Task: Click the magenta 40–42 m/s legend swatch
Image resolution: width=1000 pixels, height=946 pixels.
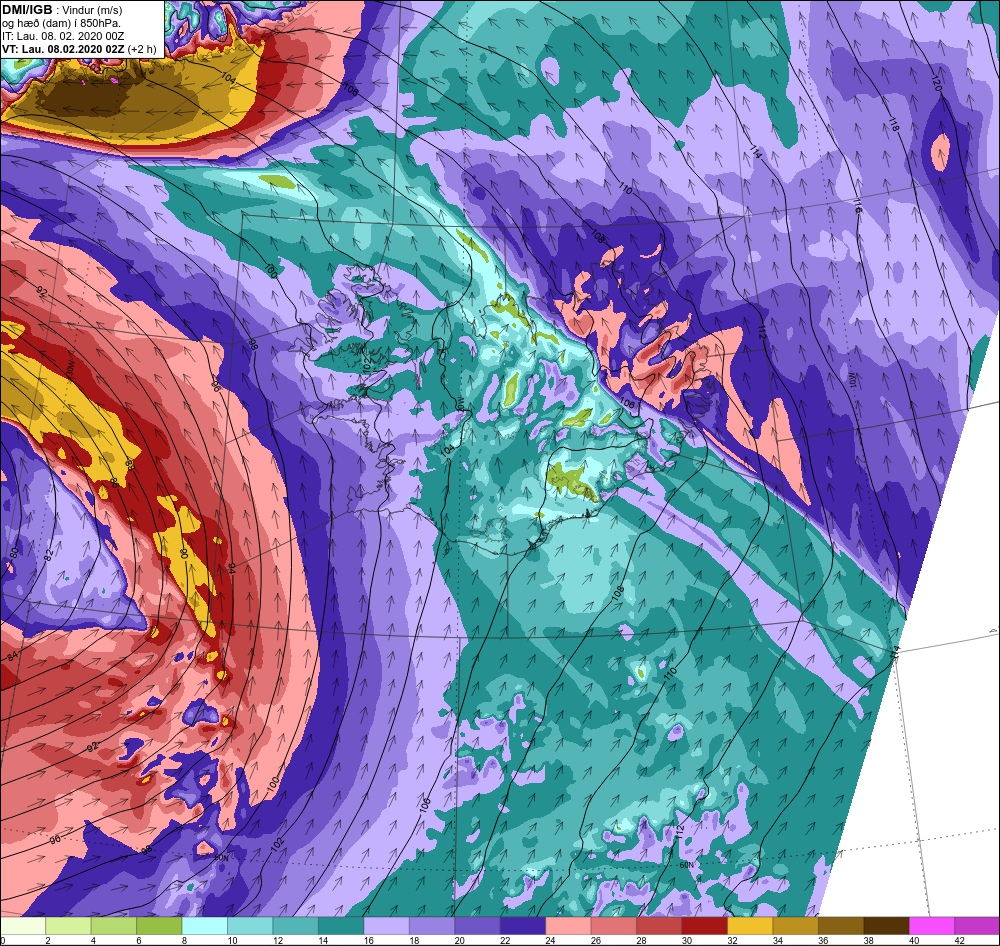Action: coord(932,926)
